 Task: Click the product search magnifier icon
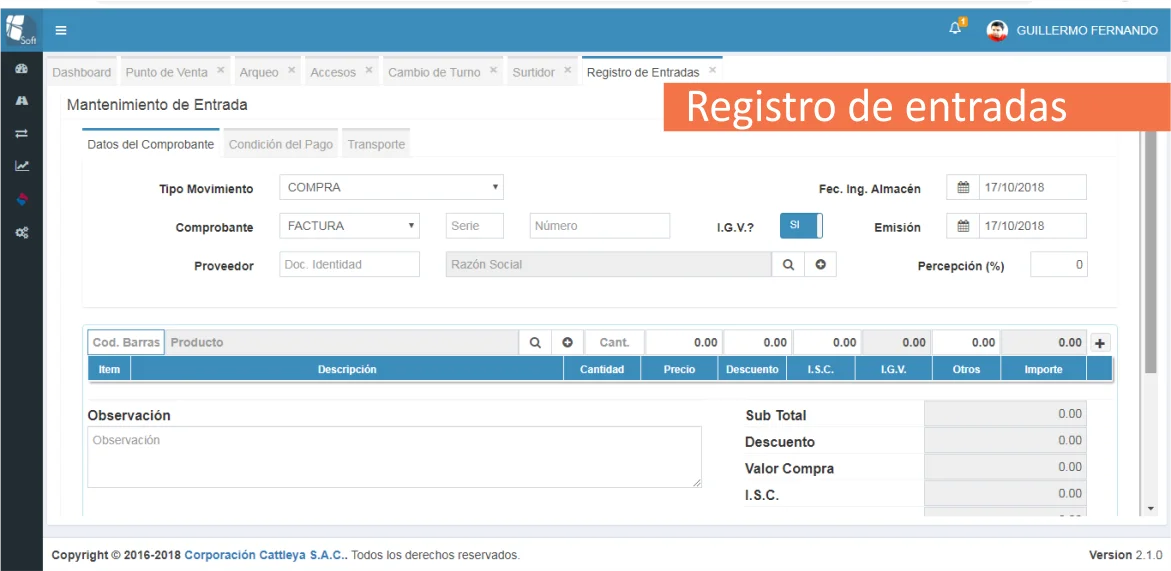(535, 342)
